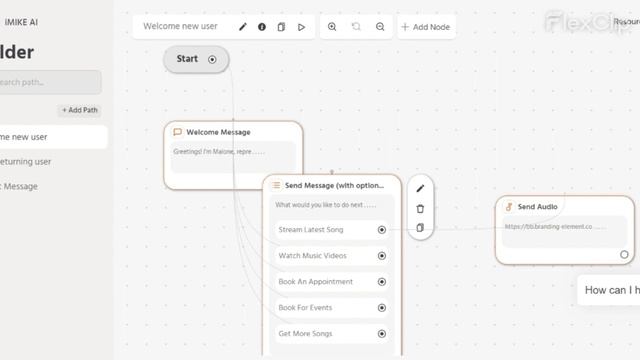Click the Get More Songs connector dot
Screen dimensions: 640x360
382,334
